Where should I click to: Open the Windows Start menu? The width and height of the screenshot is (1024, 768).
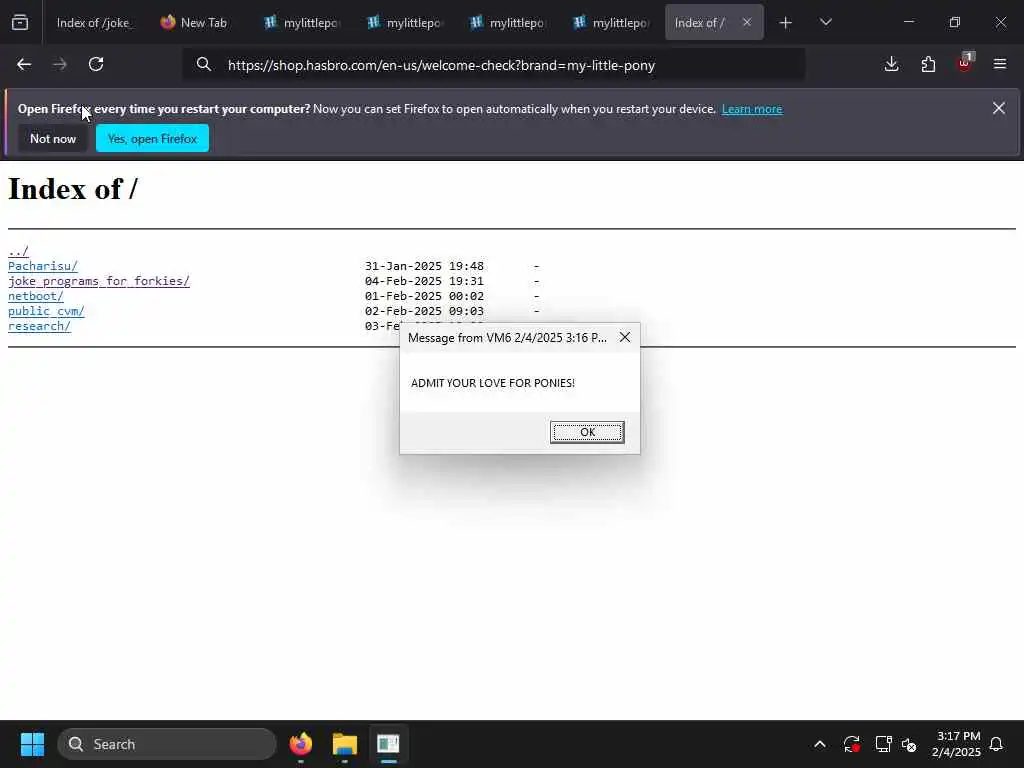click(32, 744)
